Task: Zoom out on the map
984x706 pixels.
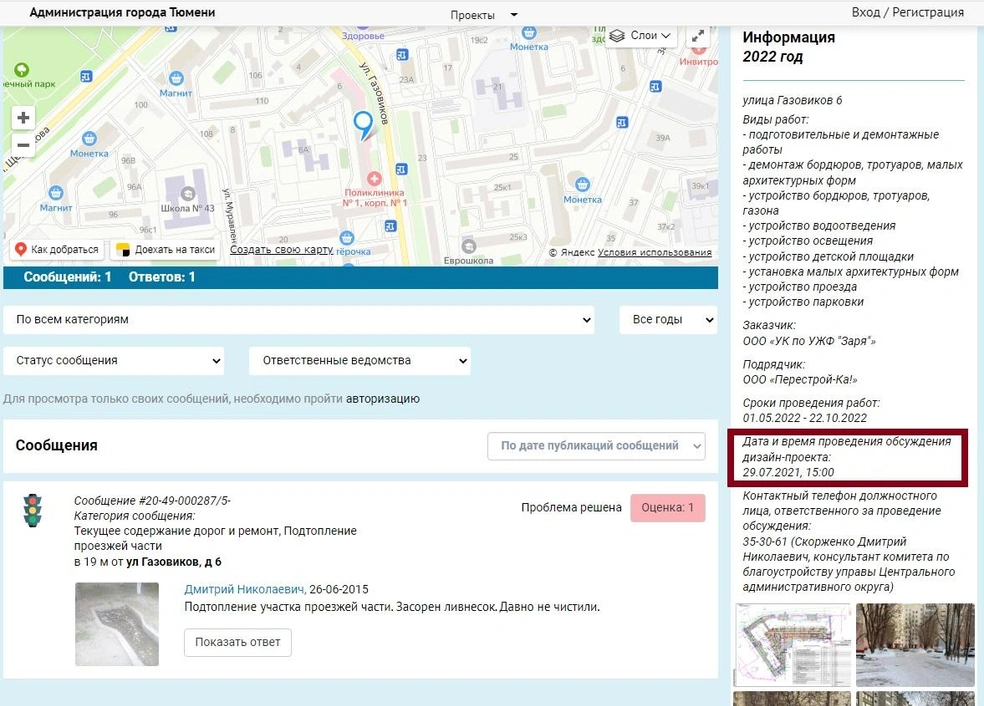Action: click(x=23, y=145)
